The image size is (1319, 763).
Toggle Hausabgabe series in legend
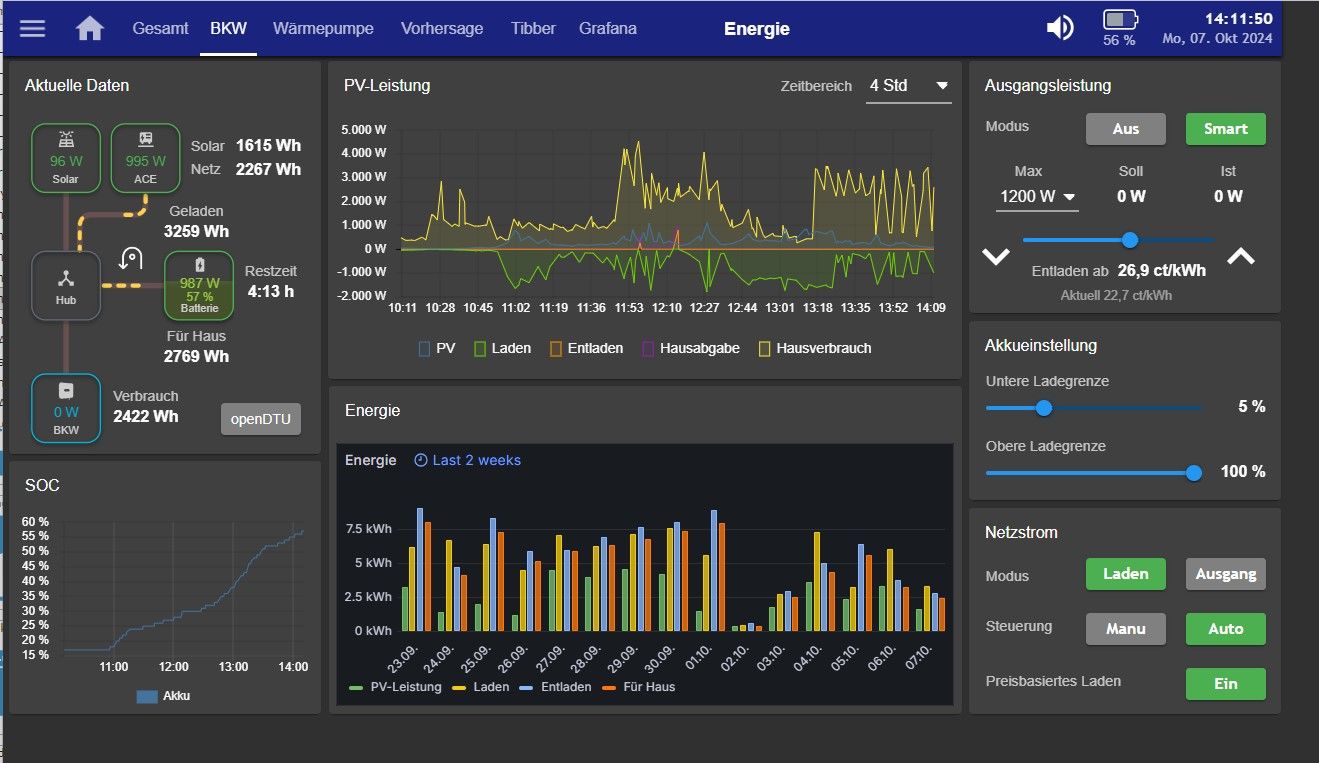click(x=691, y=348)
